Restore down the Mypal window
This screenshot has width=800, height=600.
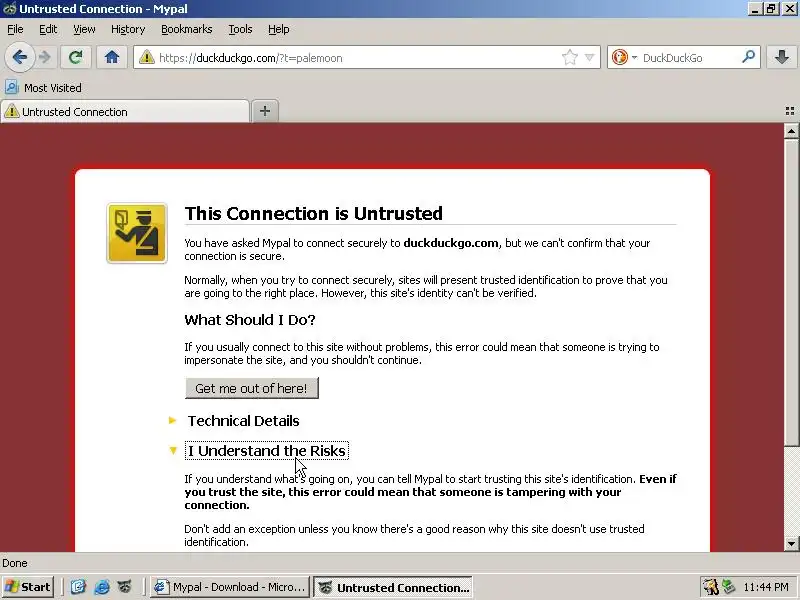[x=771, y=9]
